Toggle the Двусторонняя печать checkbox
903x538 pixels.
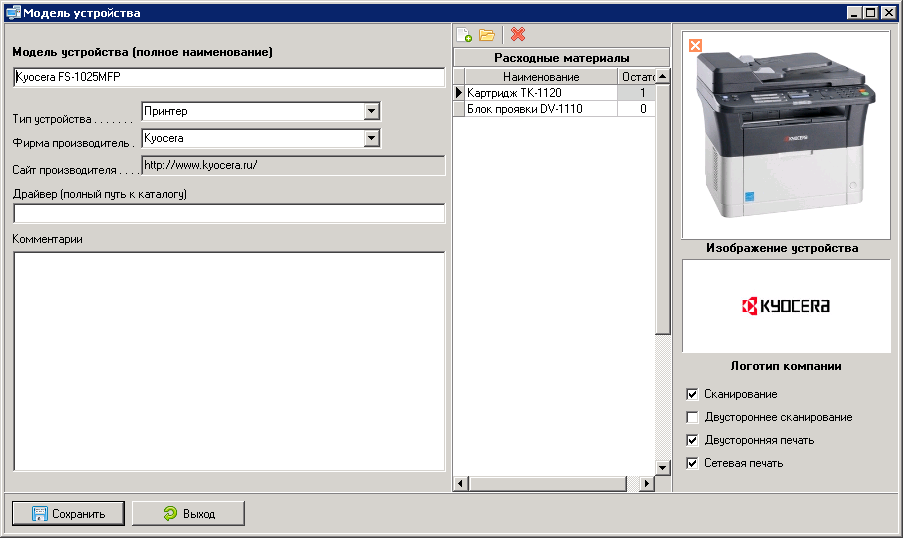(x=692, y=440)
